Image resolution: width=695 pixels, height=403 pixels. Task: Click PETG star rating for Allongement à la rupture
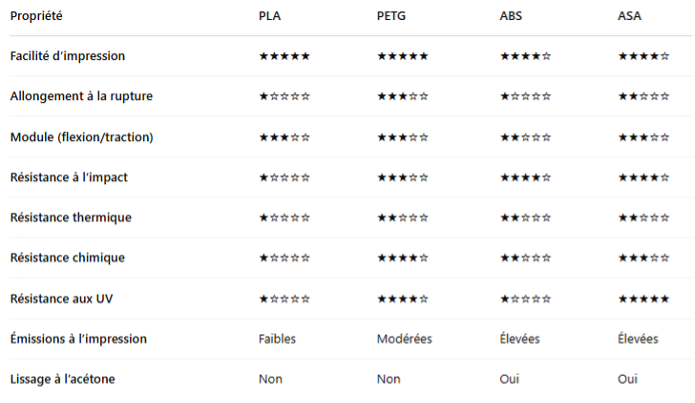403,97
